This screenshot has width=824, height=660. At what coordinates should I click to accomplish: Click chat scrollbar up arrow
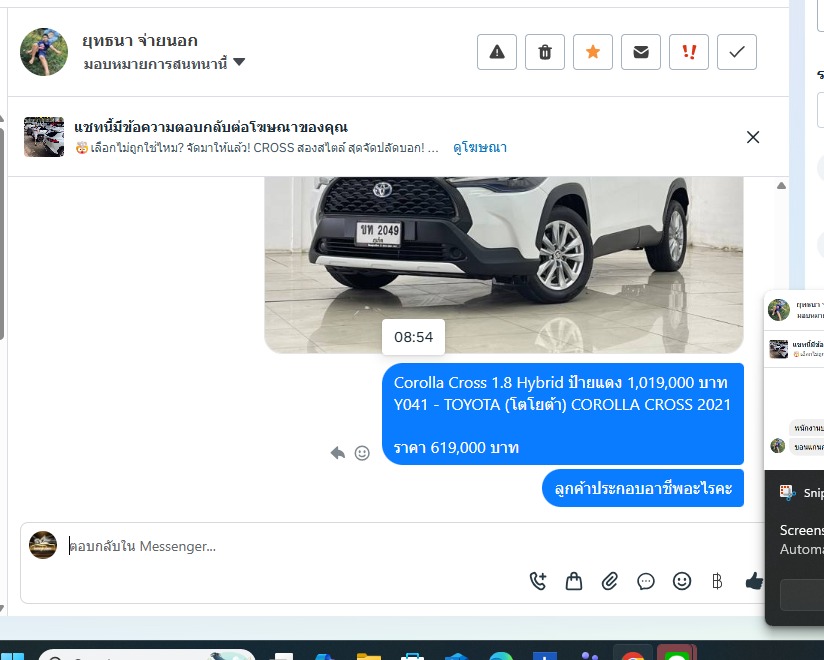coord(781,185)
